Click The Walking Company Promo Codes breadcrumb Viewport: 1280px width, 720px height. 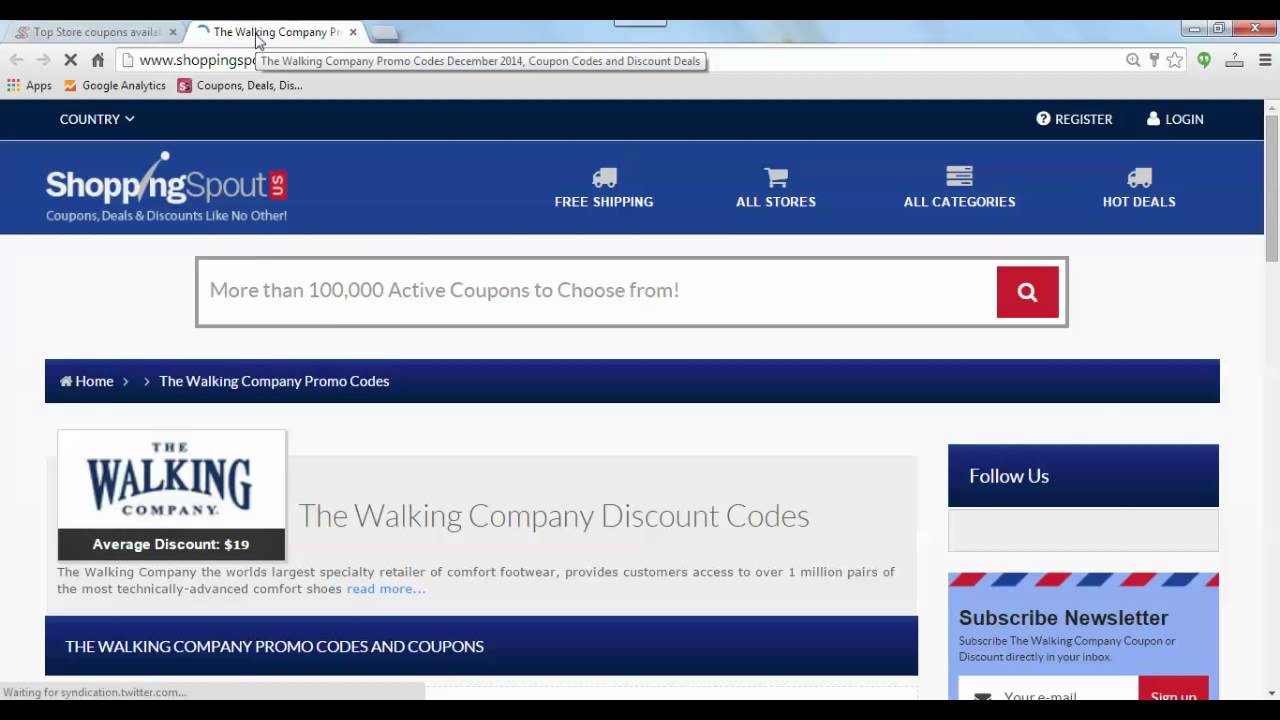tap(274, 381)
